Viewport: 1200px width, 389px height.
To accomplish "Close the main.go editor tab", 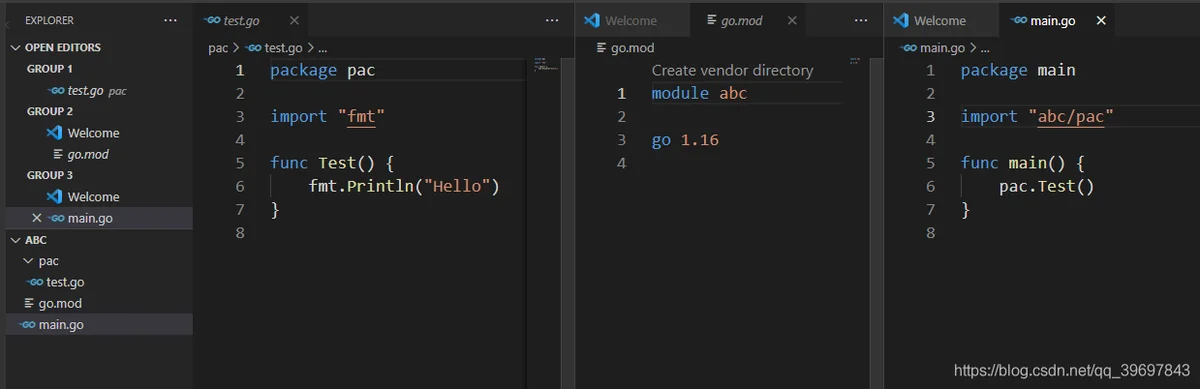I will (1101, 20).
